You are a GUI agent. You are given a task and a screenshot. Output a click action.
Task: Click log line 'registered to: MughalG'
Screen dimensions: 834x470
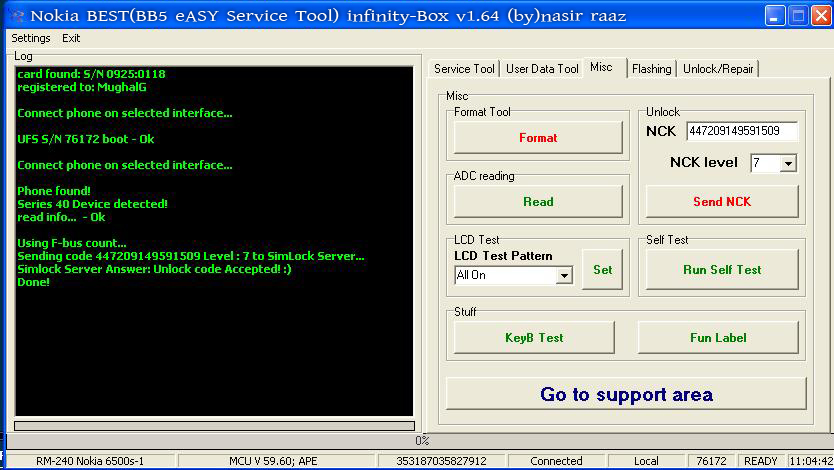82,87
